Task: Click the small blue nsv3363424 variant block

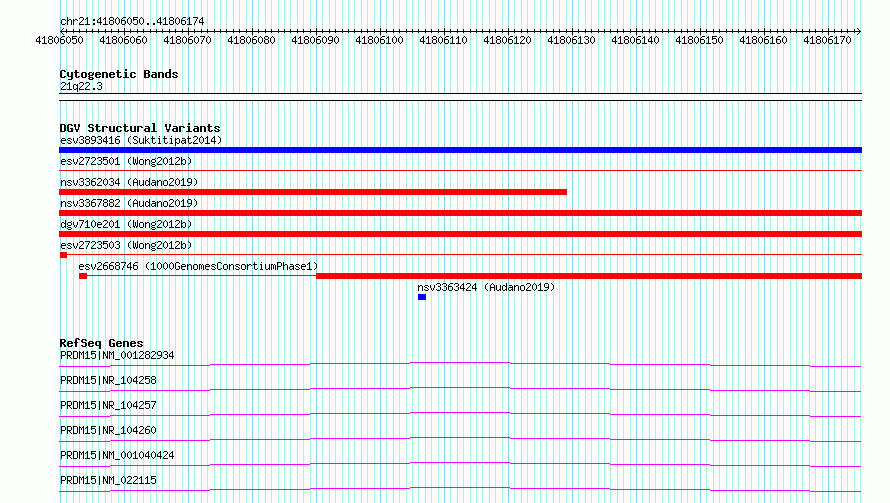Action: coord(422,297)
